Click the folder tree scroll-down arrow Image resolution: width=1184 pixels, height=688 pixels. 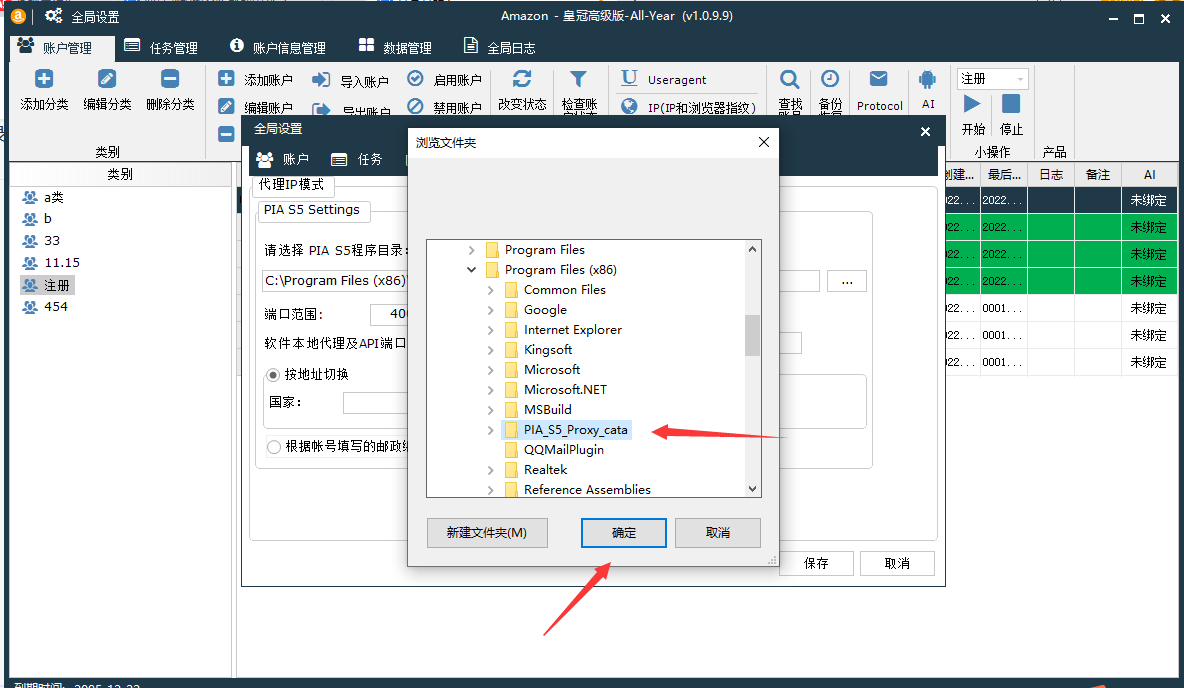click(x=752, y=489)
